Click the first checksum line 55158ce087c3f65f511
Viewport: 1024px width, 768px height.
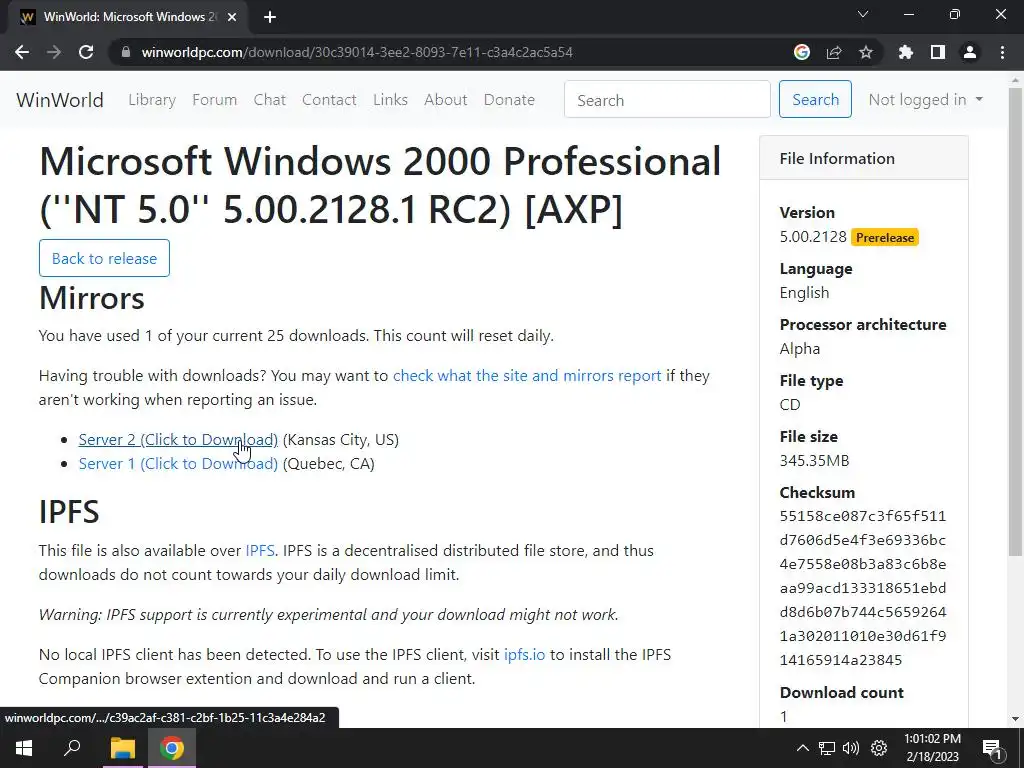coord(863,516)
